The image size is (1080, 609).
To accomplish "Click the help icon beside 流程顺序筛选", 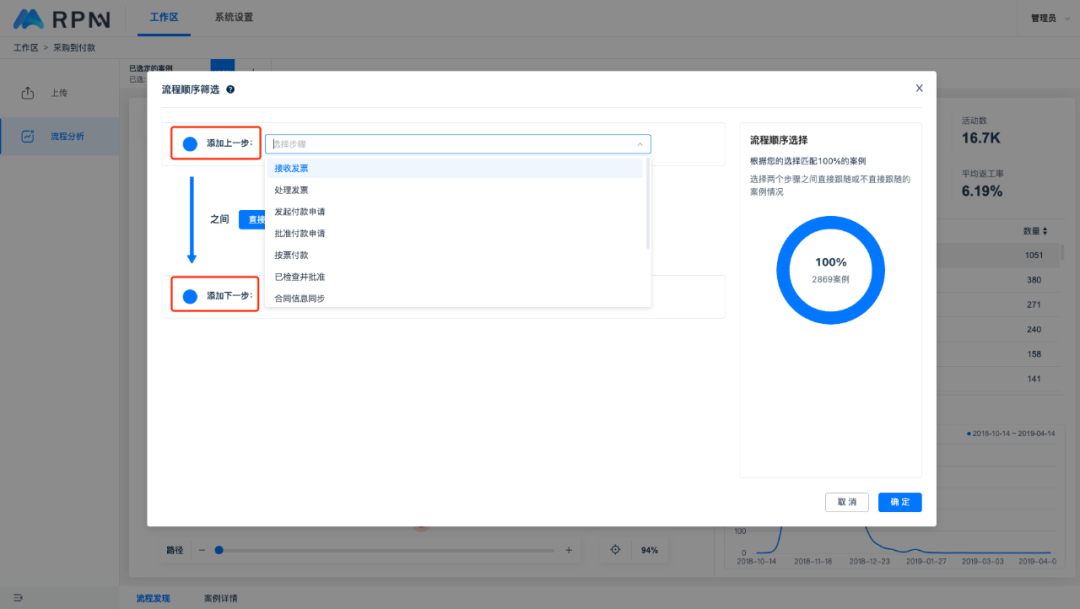I will point(231,89).
